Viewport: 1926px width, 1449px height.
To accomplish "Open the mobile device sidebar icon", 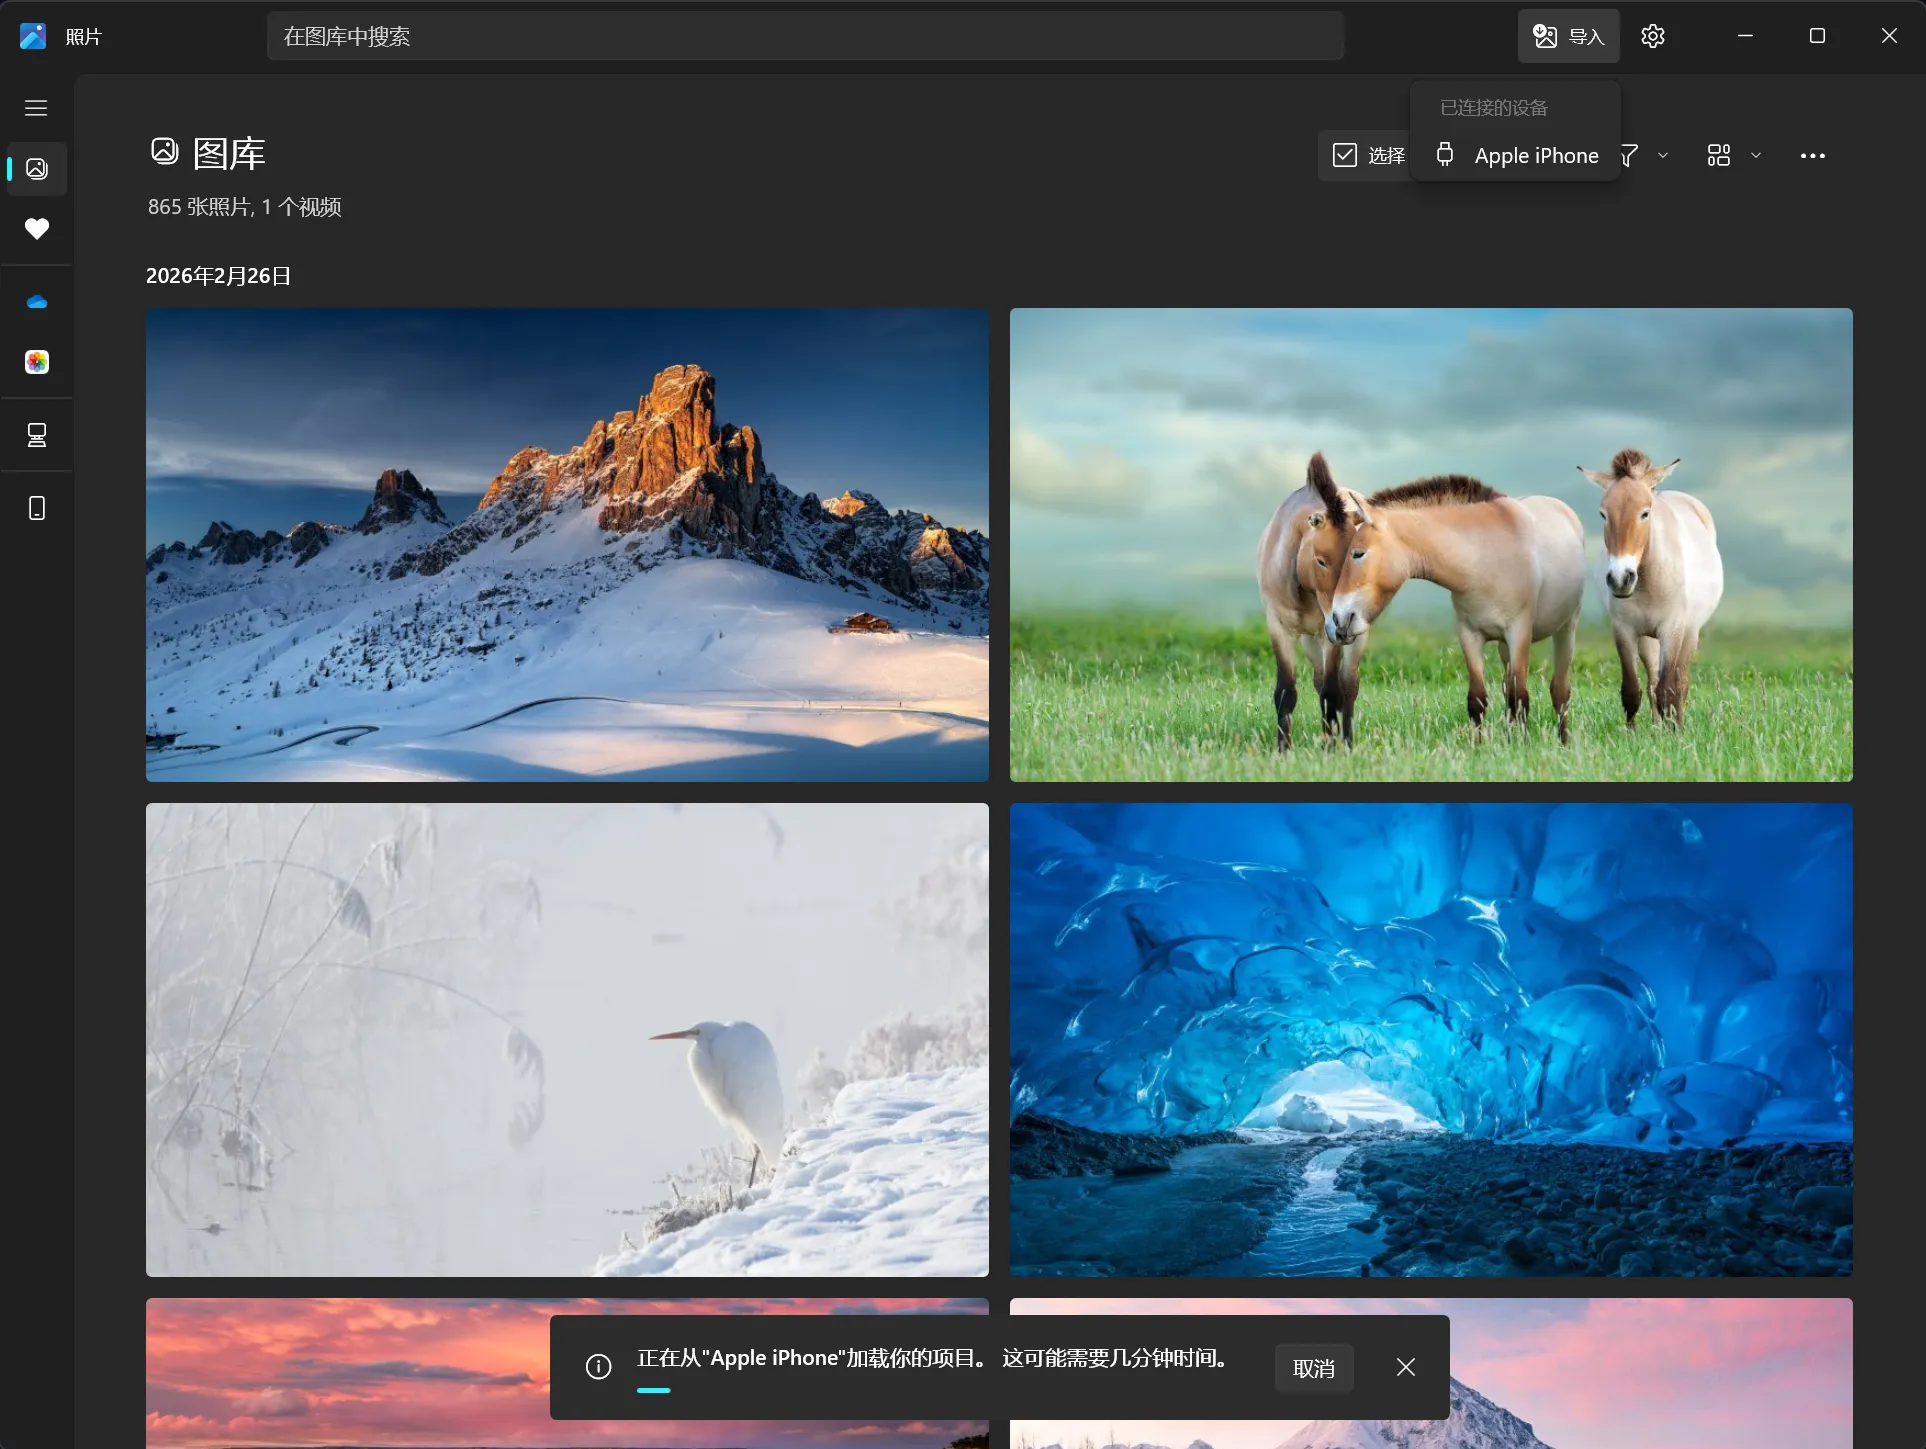I will [37, 508].
